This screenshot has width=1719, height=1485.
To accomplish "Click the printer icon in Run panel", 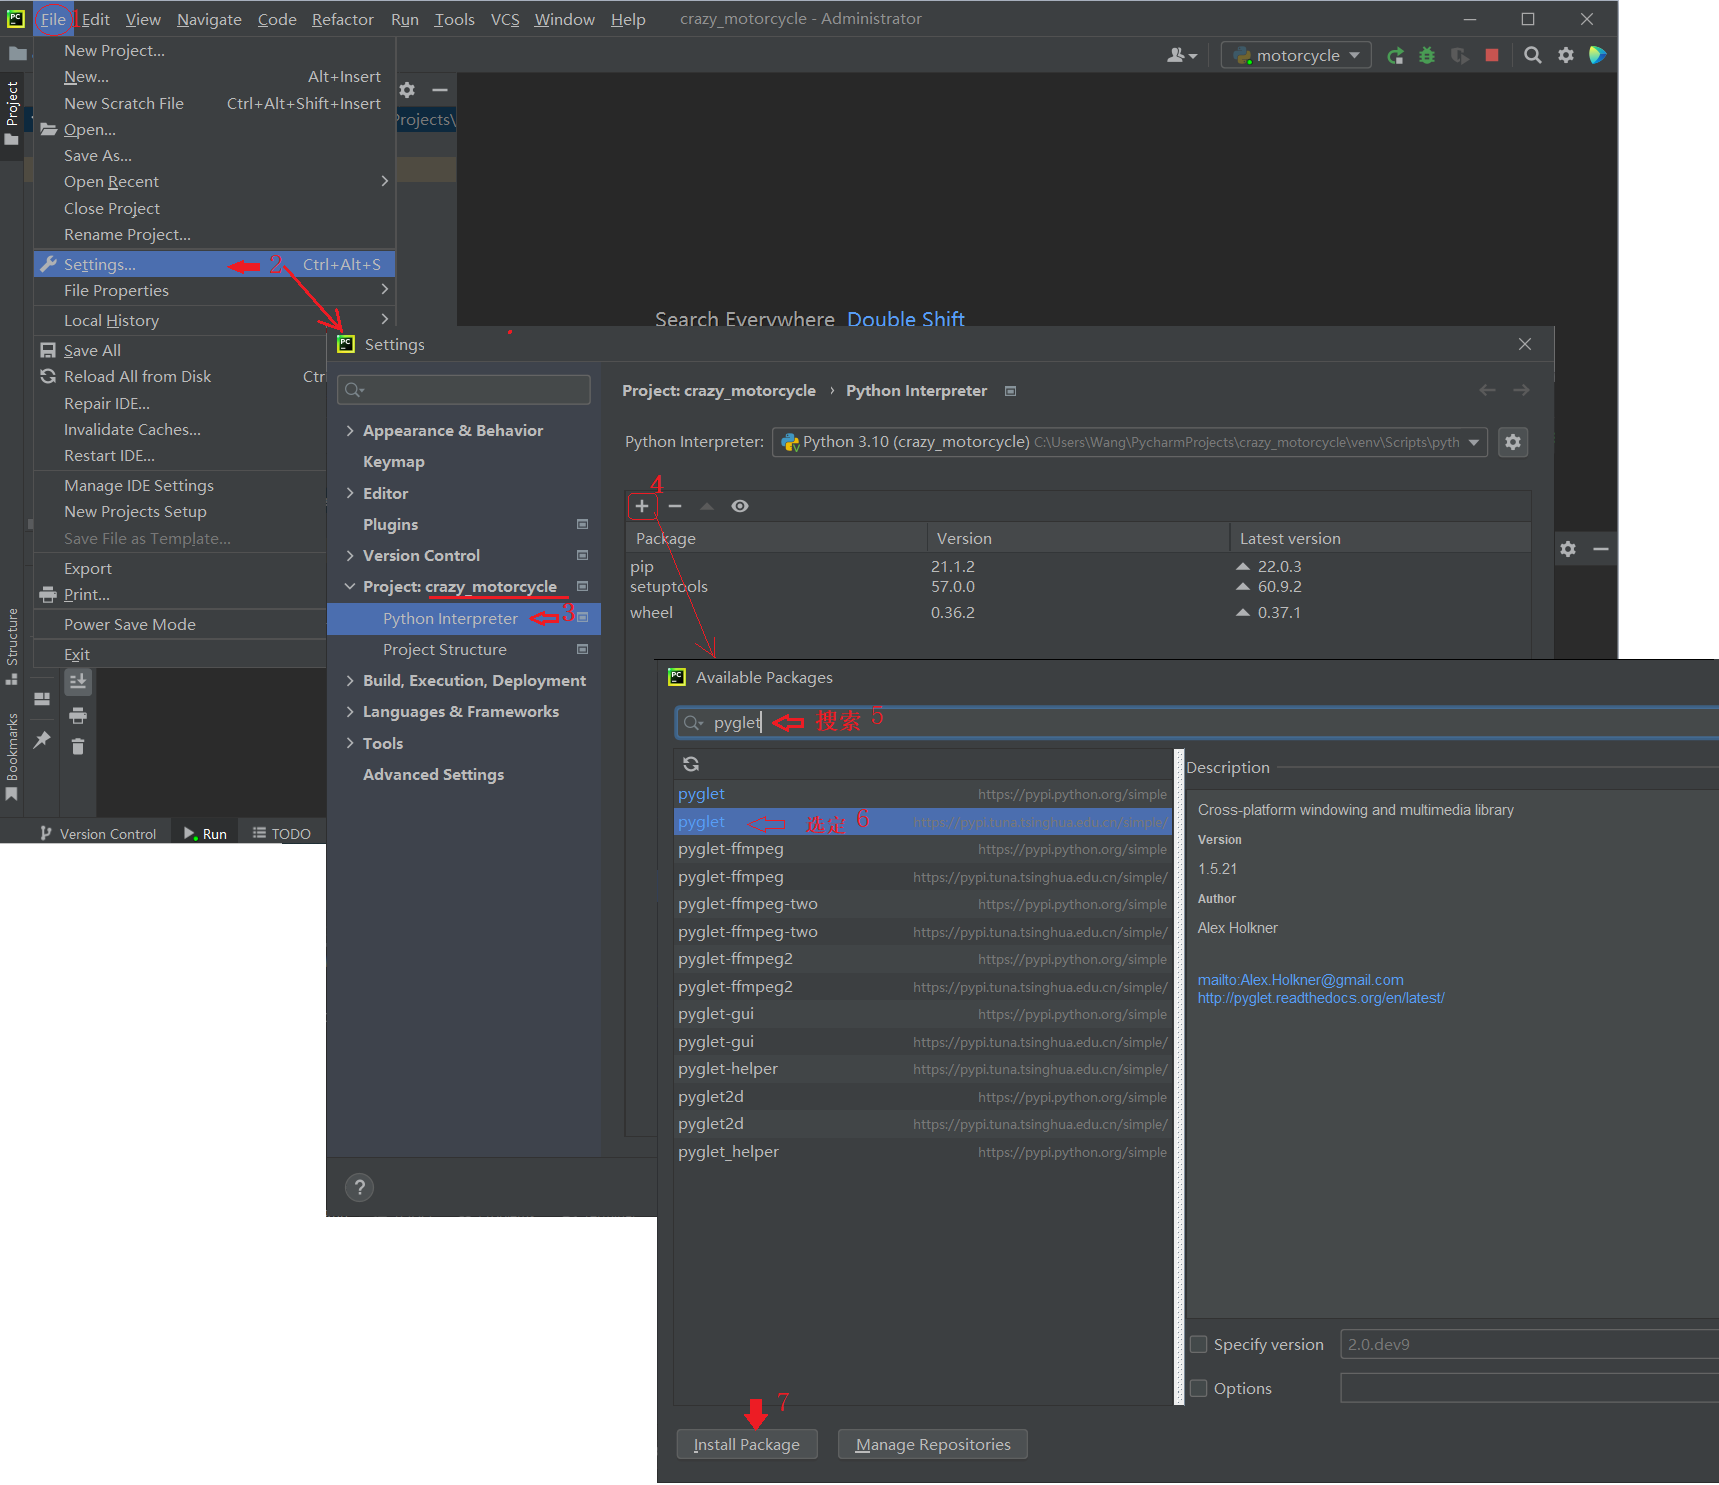I will 78,715.
